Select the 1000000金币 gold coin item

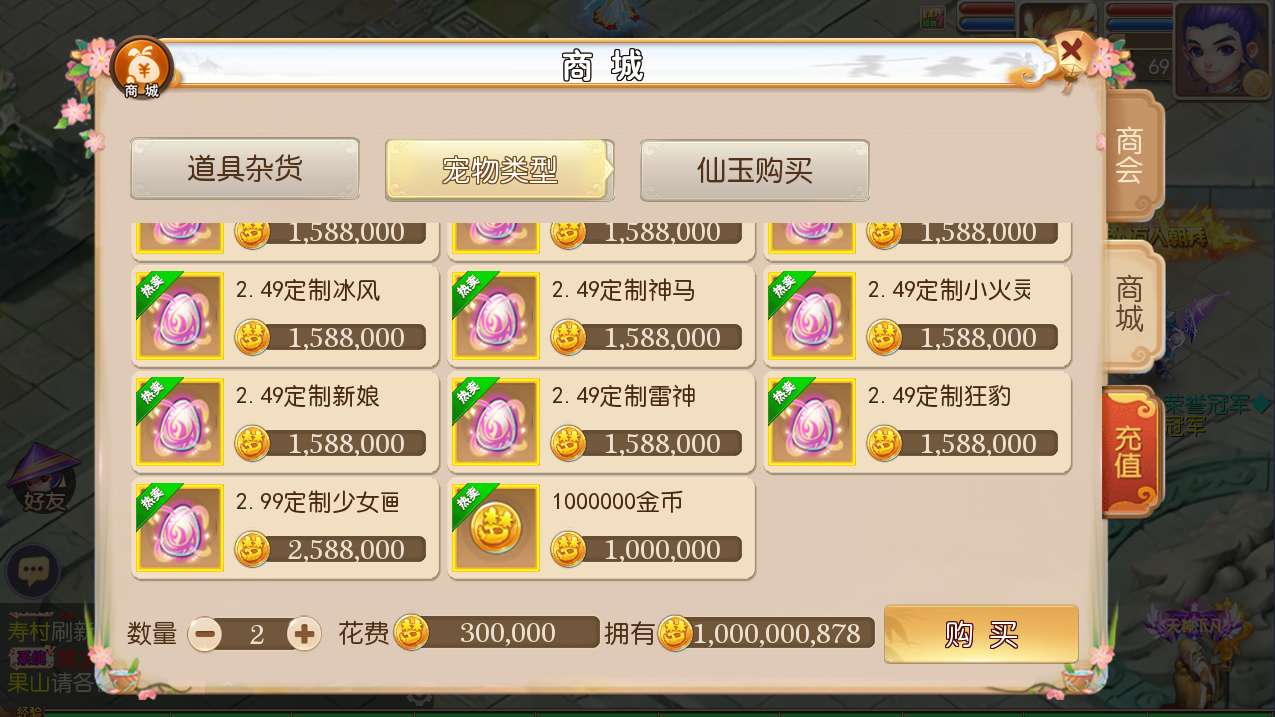tap(496, 528)
